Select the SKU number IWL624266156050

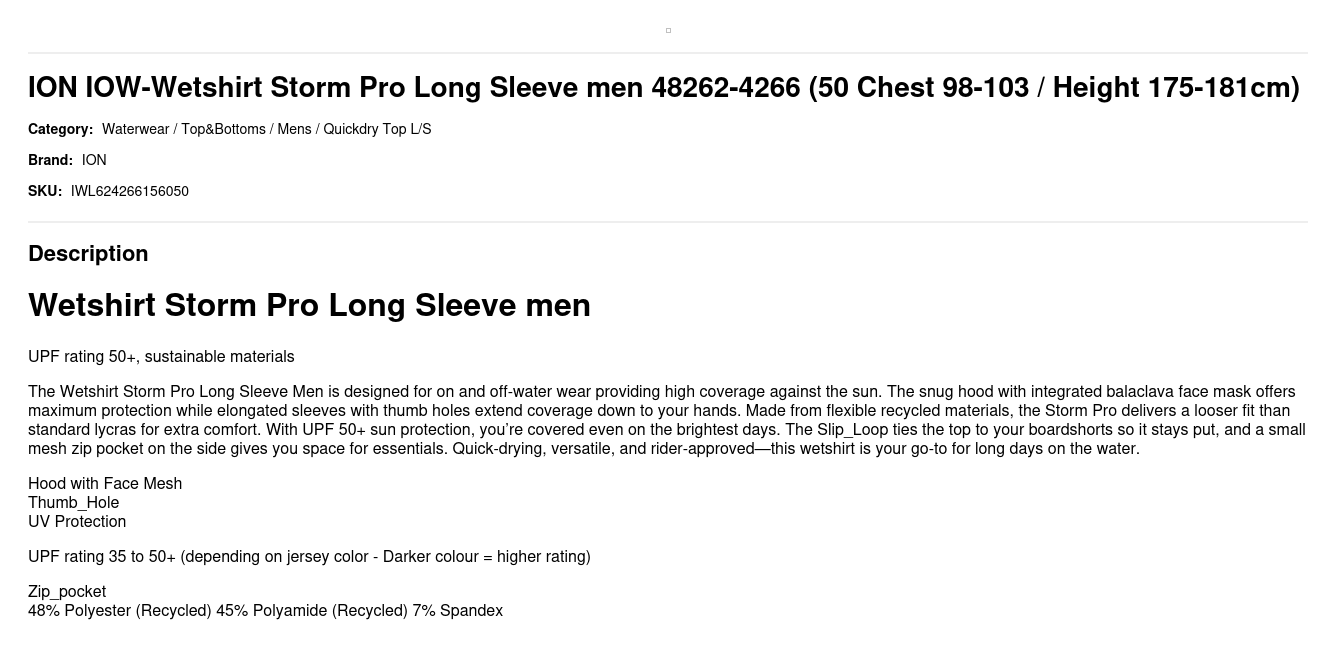click(130, 191)
